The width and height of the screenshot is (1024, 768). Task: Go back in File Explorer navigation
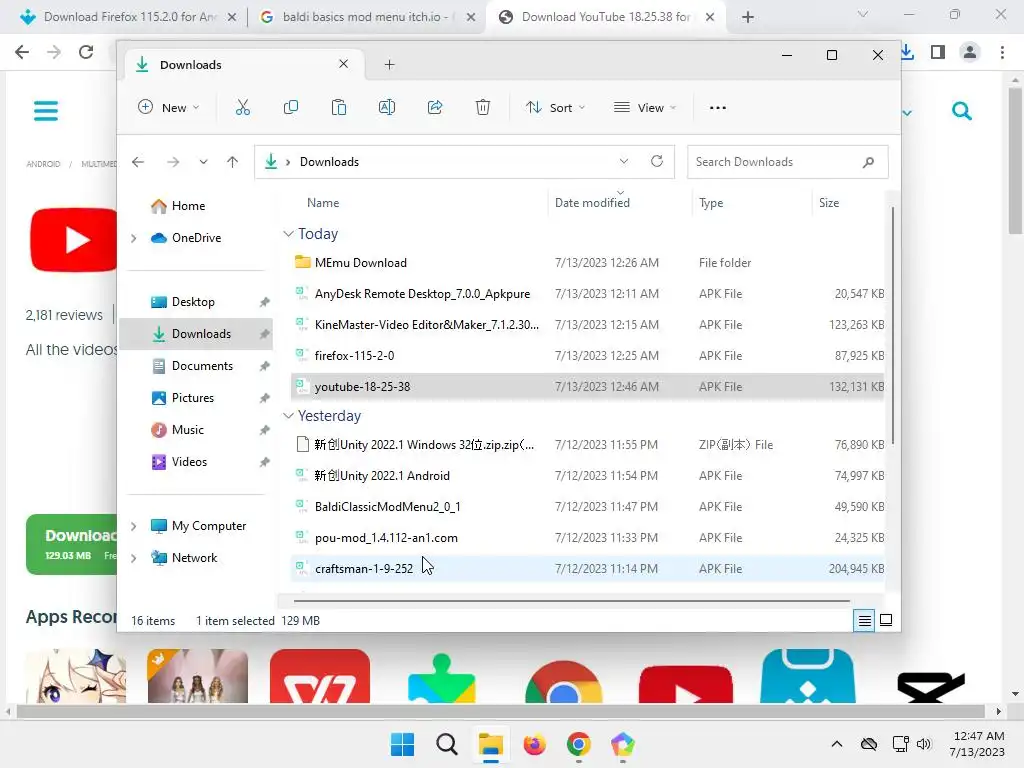(x=138, y=162)
